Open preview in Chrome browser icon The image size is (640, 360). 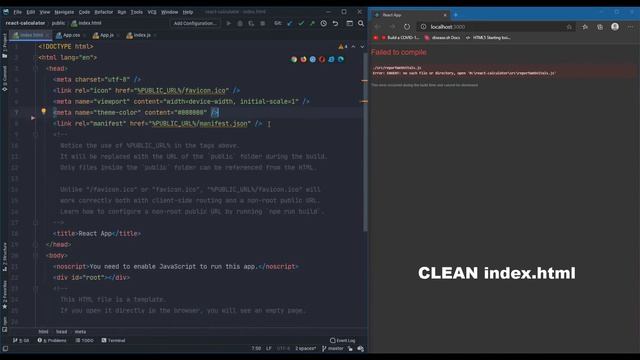tap(294, 59)
